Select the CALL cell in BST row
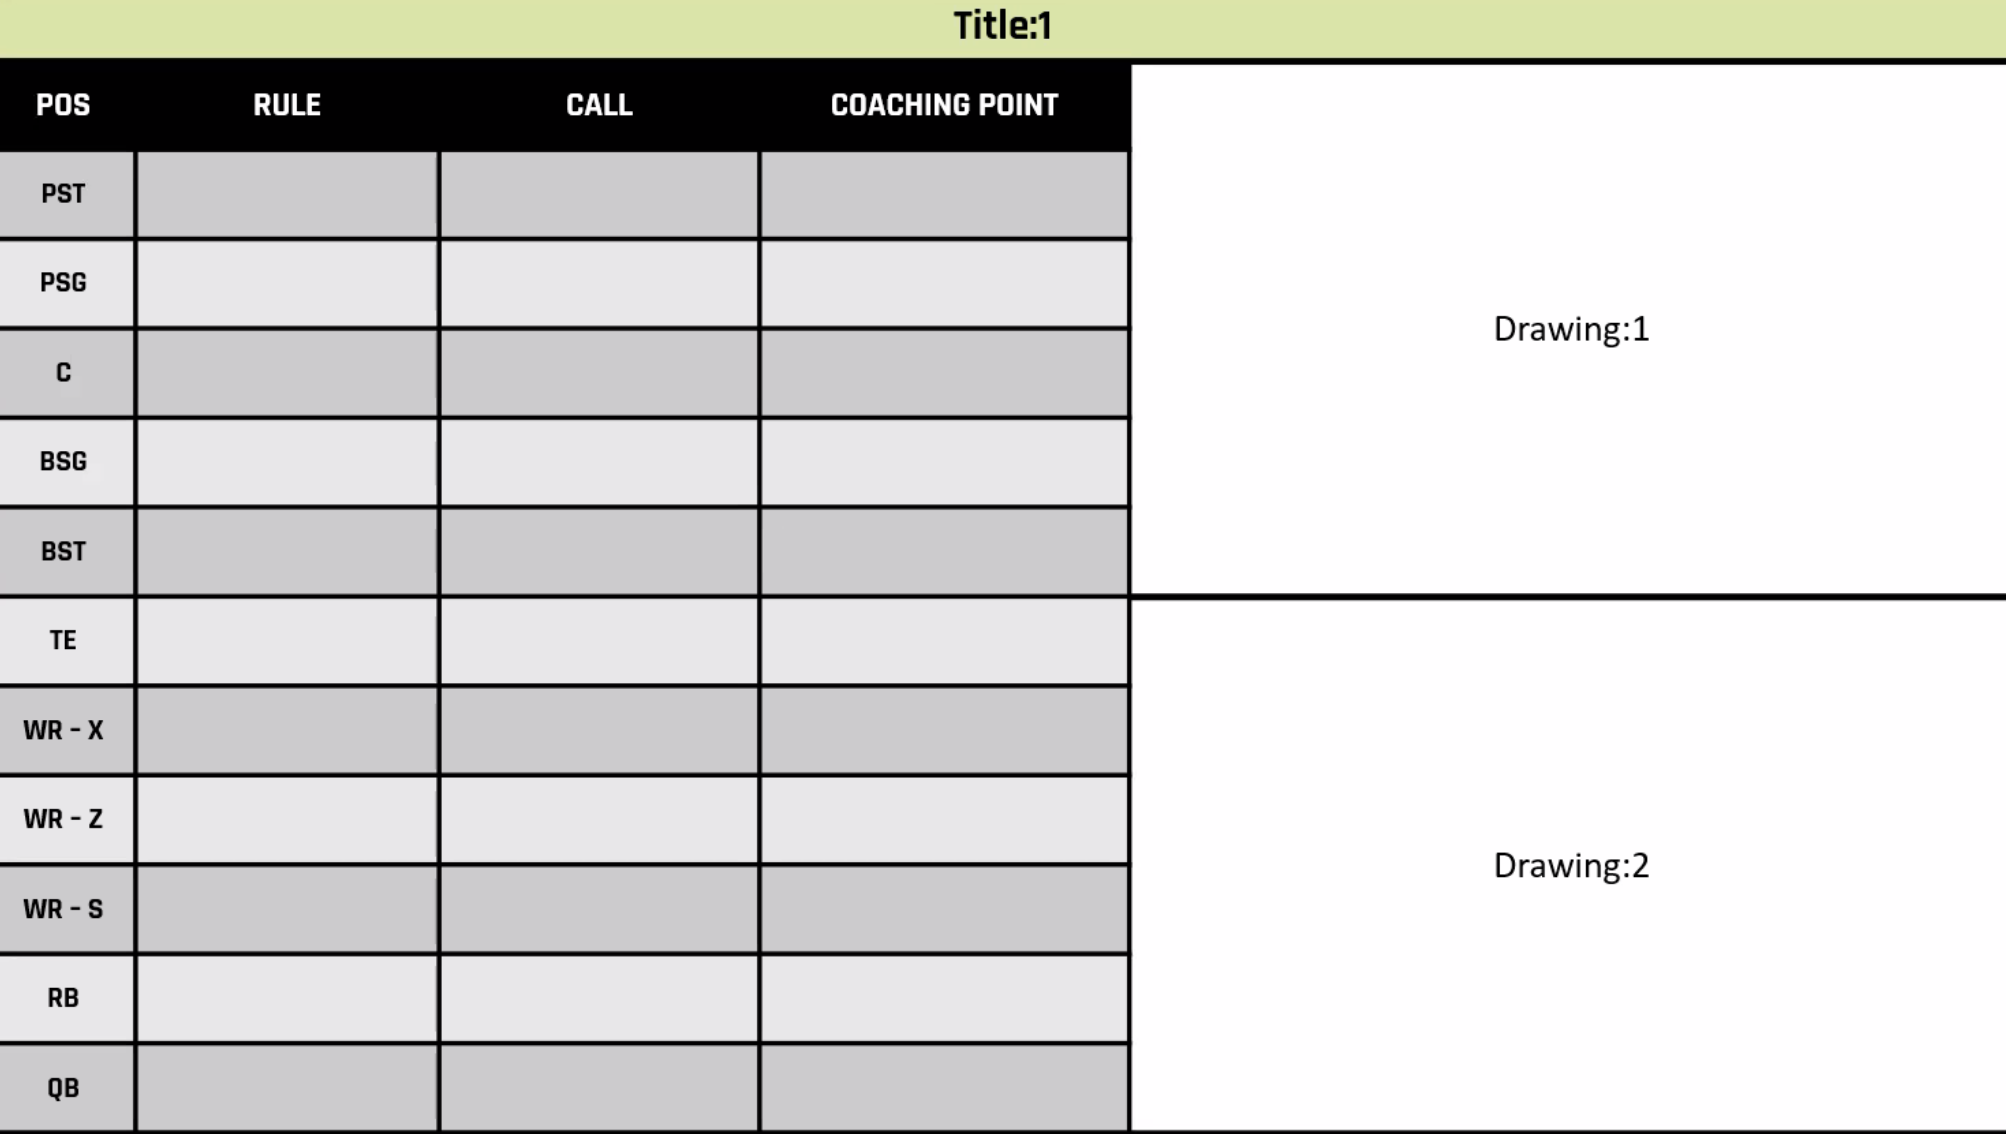 pyautogui.click(x=599, y=551)
